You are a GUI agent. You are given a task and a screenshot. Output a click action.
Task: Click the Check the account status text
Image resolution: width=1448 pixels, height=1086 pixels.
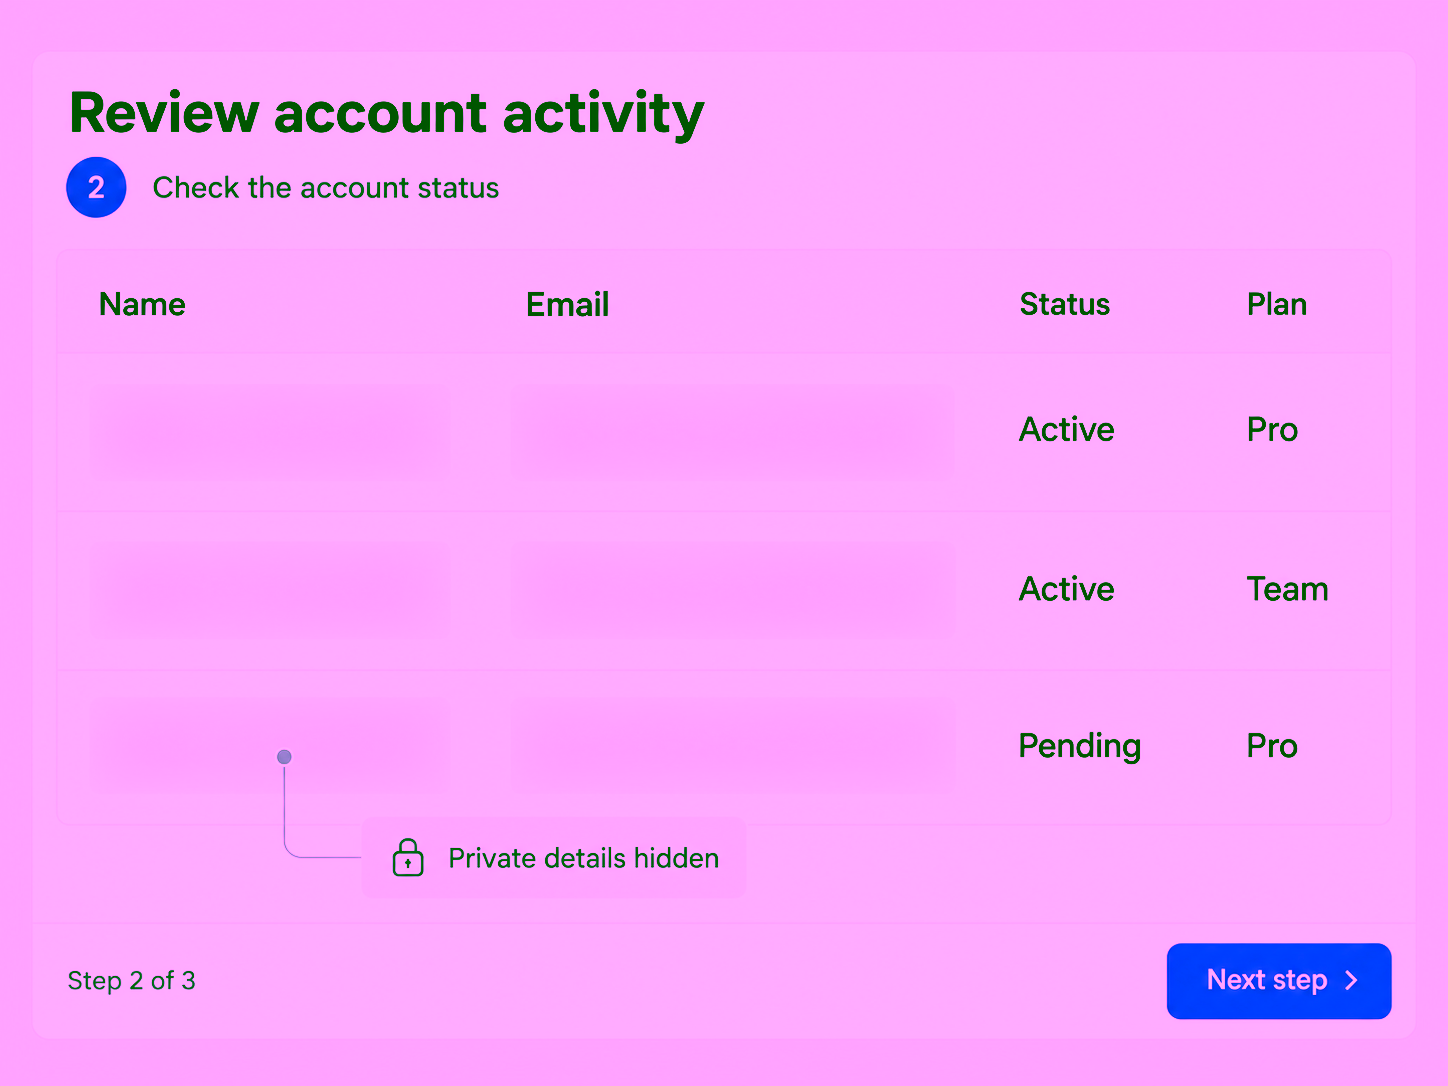pyautogui.click(x=326, y=188)
